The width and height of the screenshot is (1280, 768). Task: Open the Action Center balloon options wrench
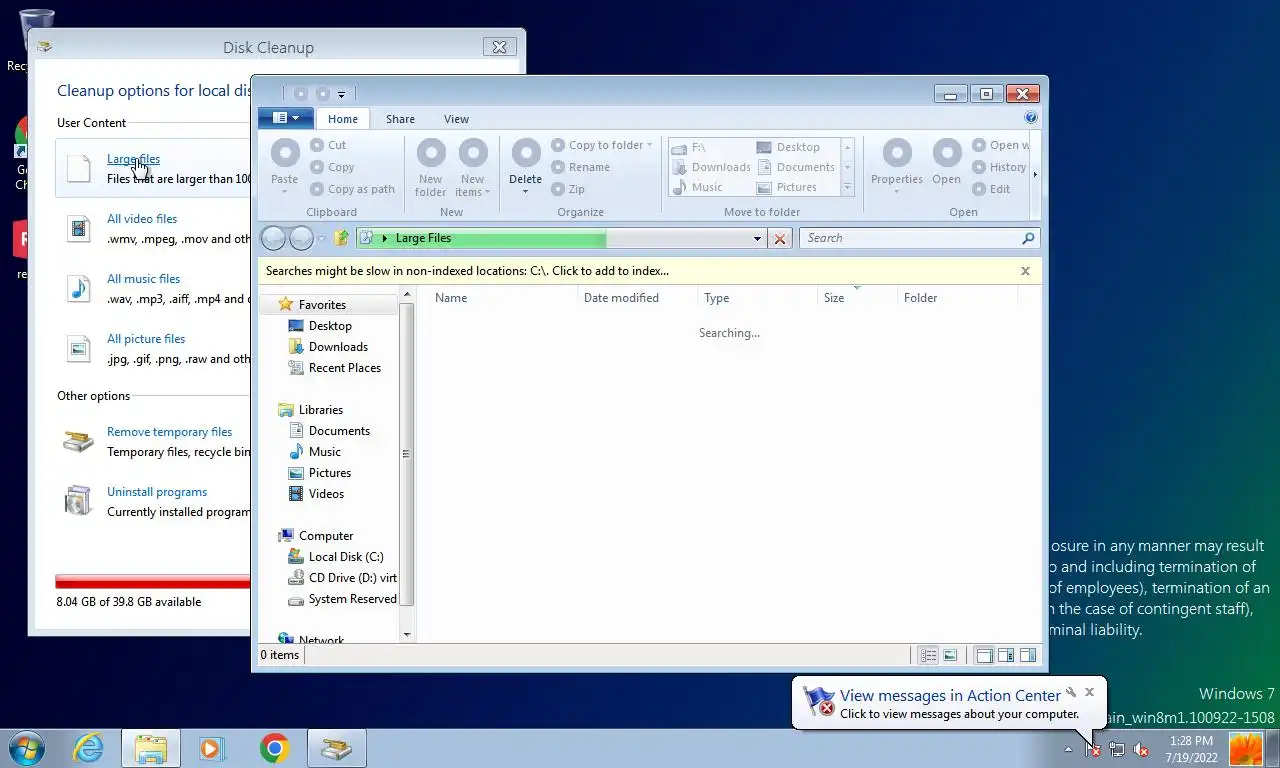tap(1070, 692)
